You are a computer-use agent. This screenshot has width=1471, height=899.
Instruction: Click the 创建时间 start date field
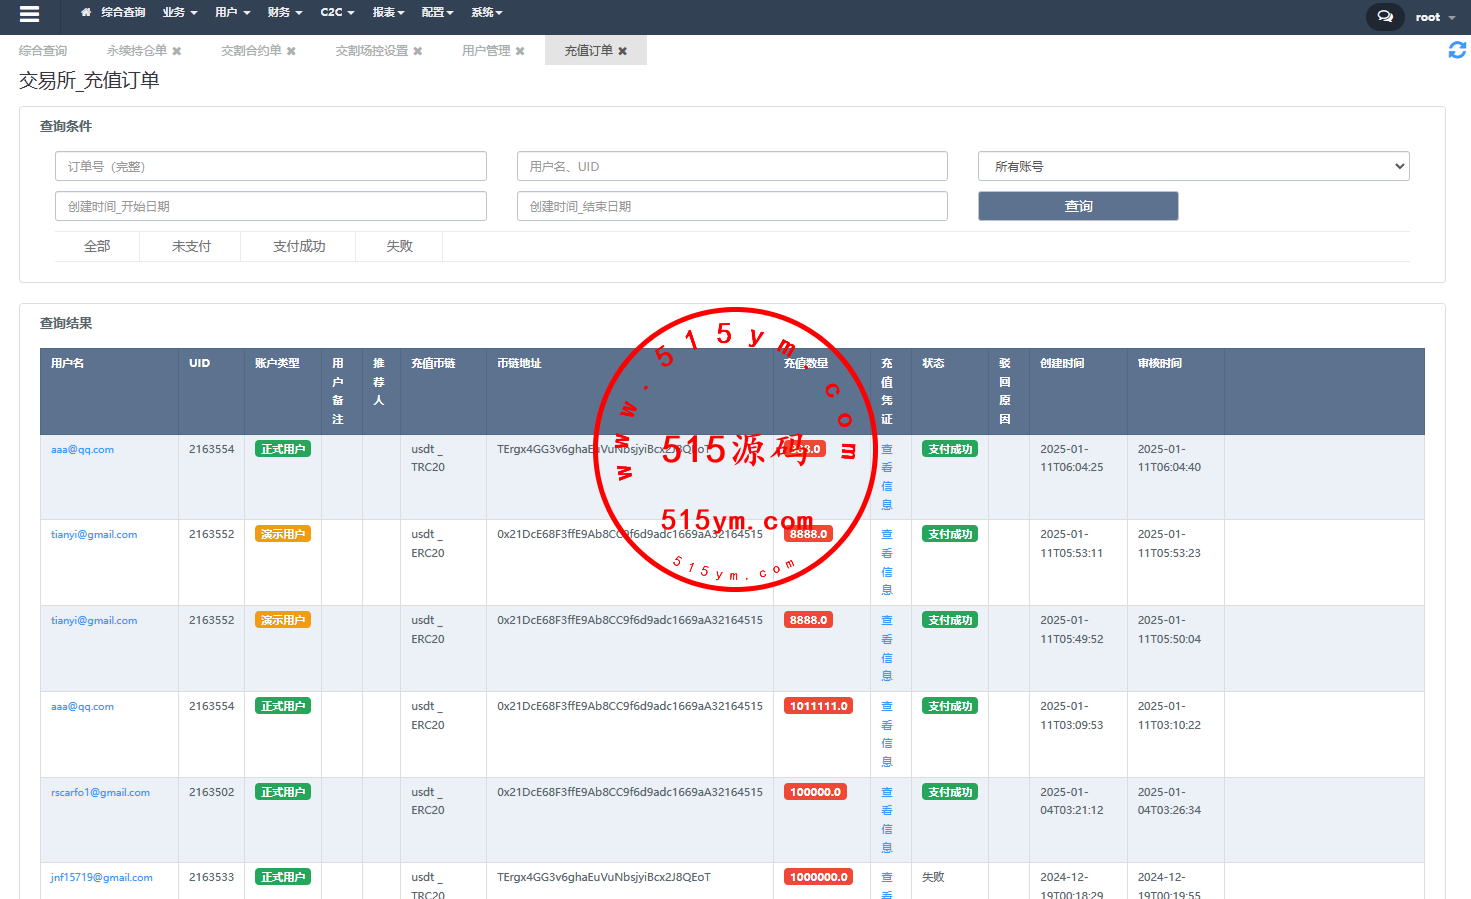click(x=270, y=206)
